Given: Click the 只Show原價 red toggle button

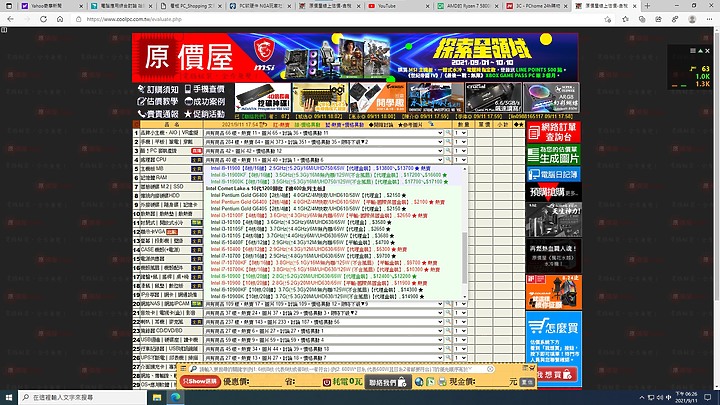Looking at the screenshot, I should pos(200,382).
